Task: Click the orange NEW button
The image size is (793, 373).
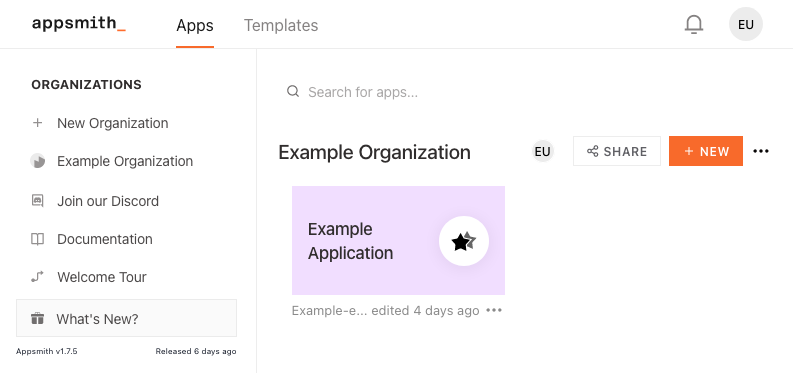Action: coord(706,151)
